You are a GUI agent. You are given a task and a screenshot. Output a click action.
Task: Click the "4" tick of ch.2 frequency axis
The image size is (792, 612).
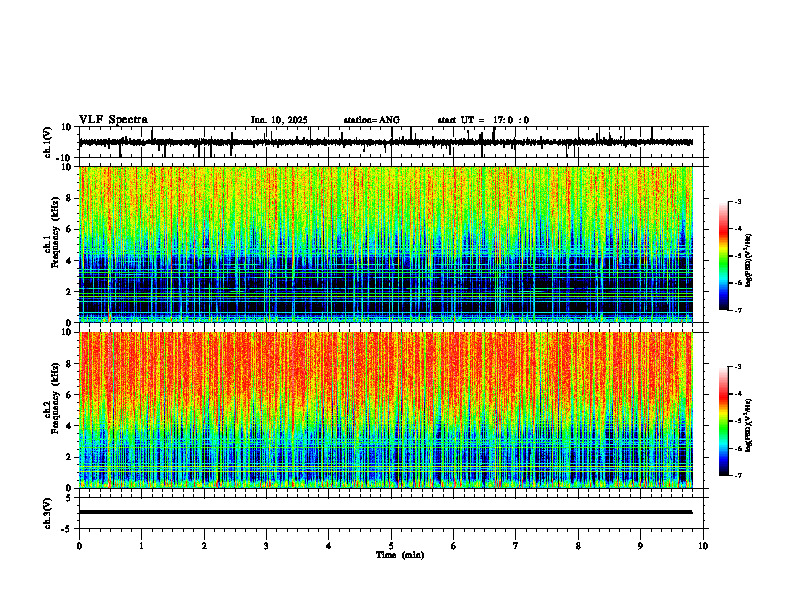point(70,426)
